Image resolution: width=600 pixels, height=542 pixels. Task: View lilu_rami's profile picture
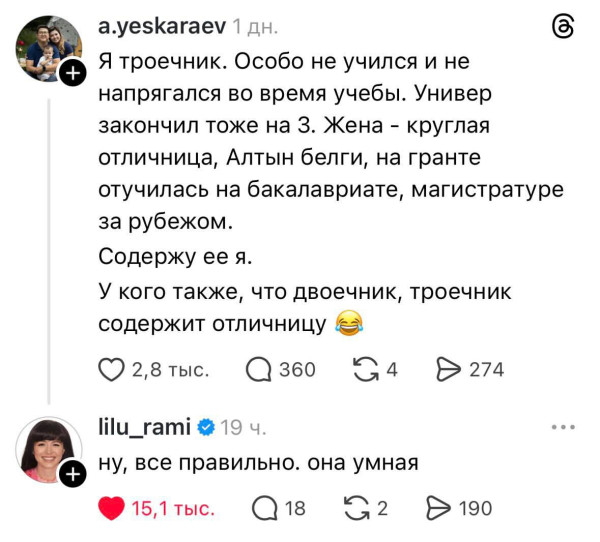[48, 450]
